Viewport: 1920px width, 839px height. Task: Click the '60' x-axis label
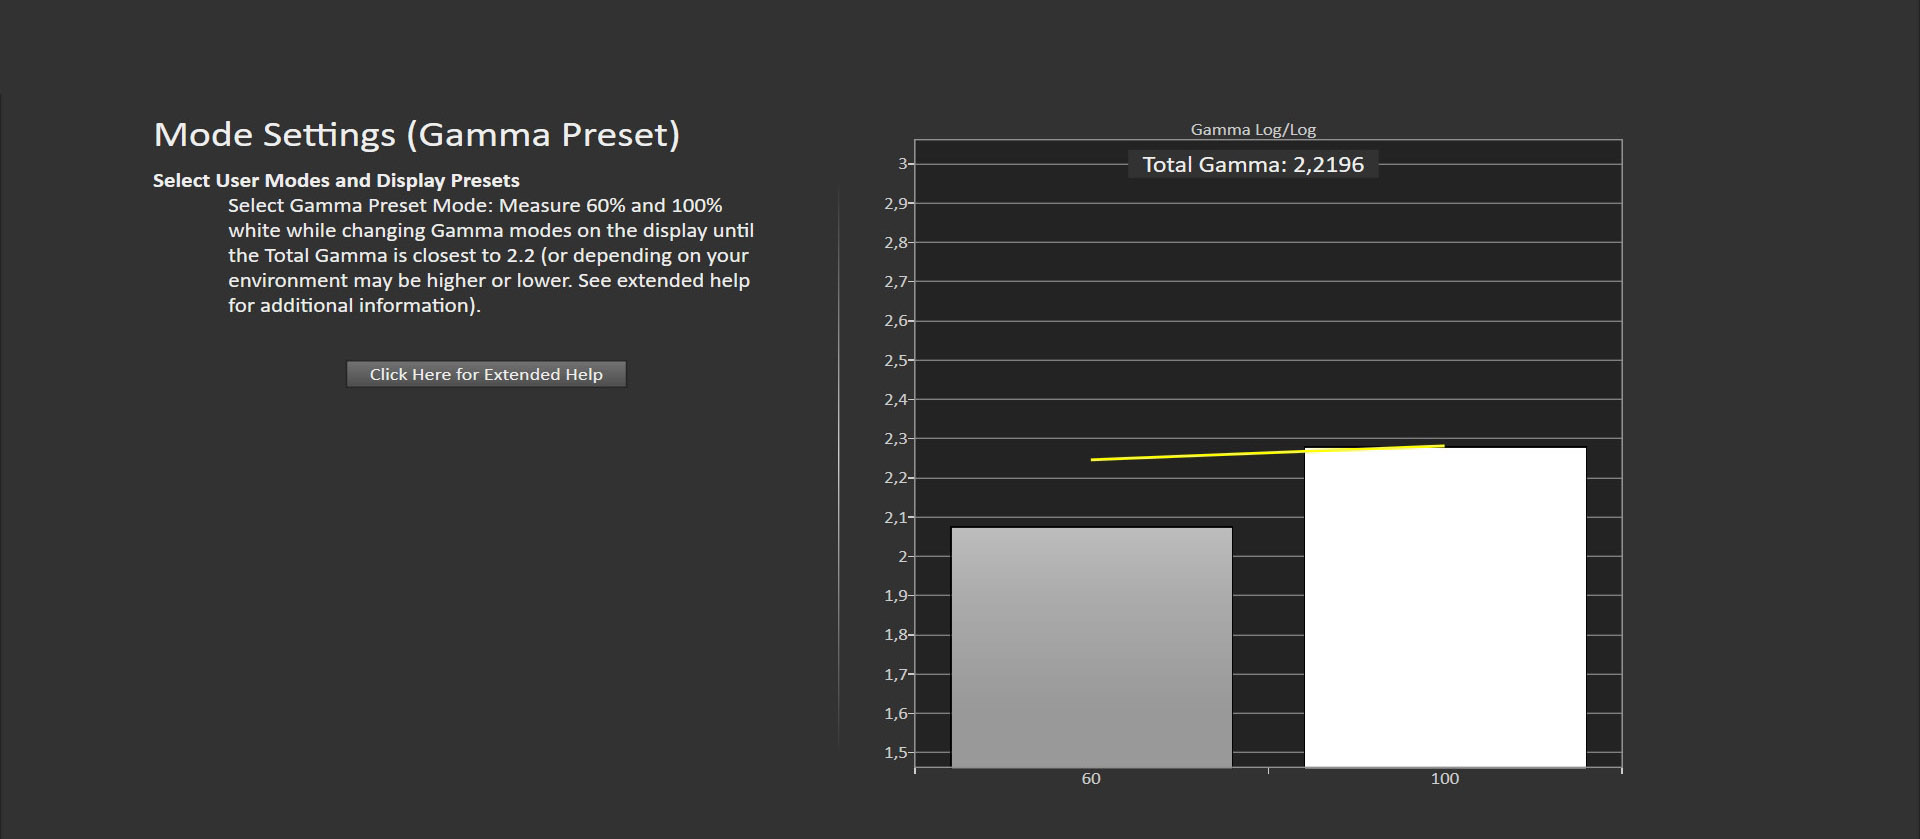pyautogui.click(x=1091, y=778)
